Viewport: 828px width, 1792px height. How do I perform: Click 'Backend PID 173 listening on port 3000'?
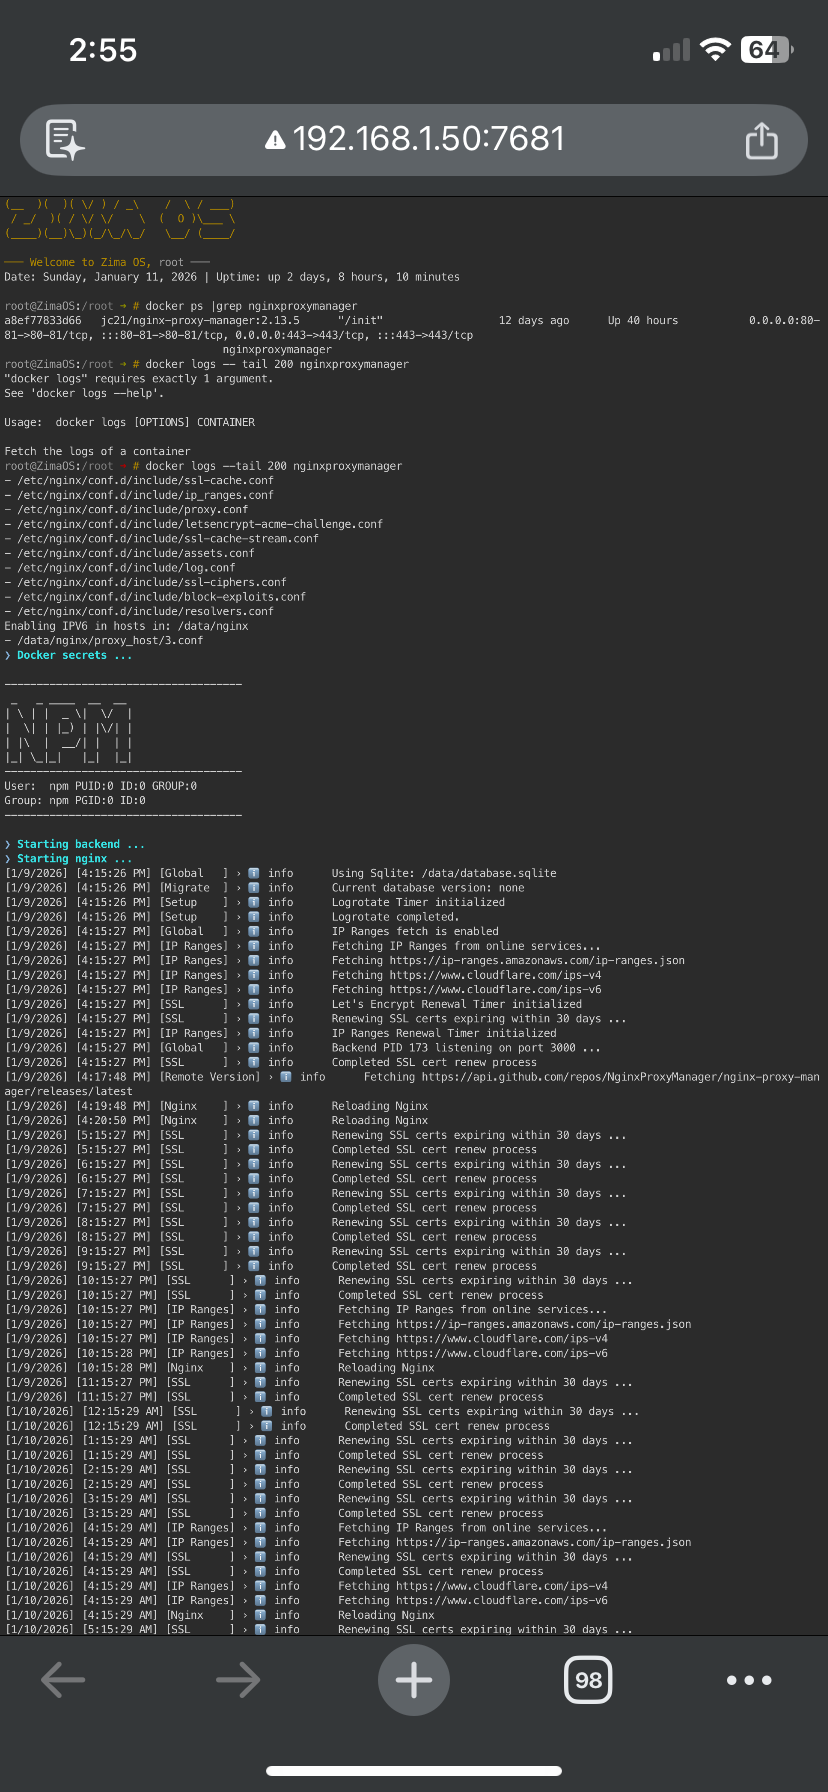(x=466, y=1048)
